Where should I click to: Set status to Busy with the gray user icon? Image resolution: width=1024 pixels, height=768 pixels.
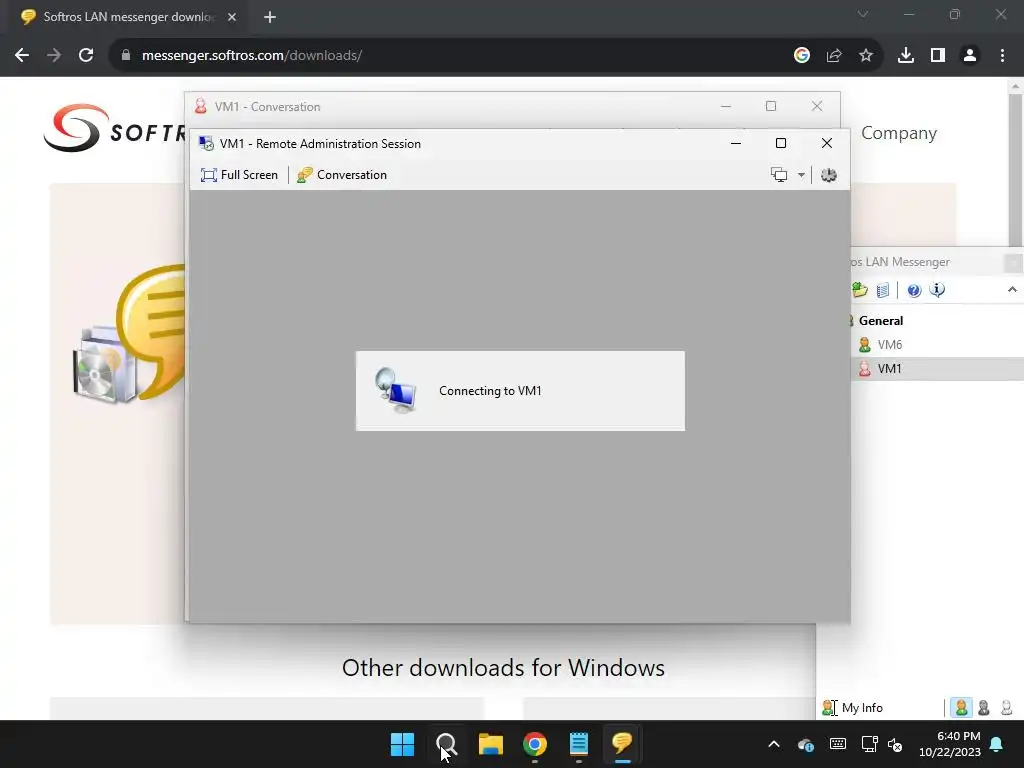(x=984, y=707)
